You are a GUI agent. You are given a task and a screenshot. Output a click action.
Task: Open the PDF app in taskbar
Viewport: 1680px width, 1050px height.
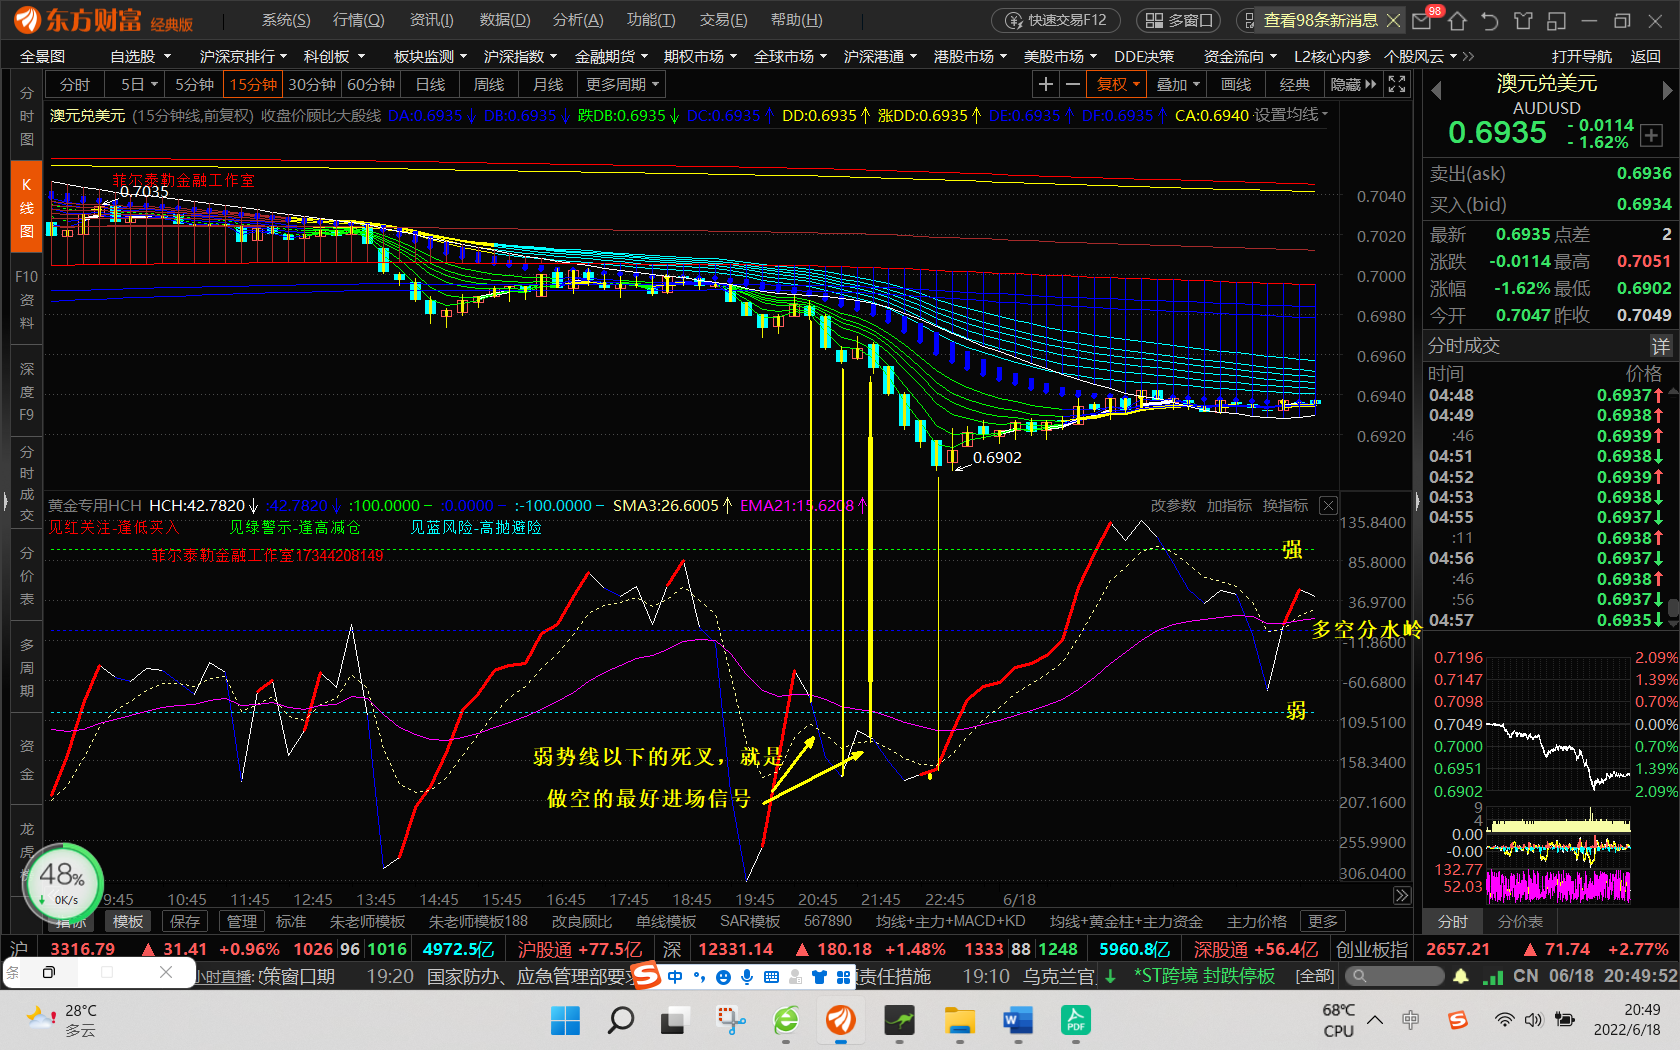pyautogui.click(x=1075, y=1020)
